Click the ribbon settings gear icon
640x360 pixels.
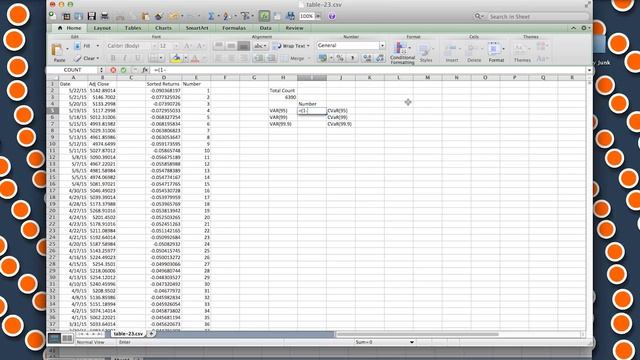click(584, 28)
